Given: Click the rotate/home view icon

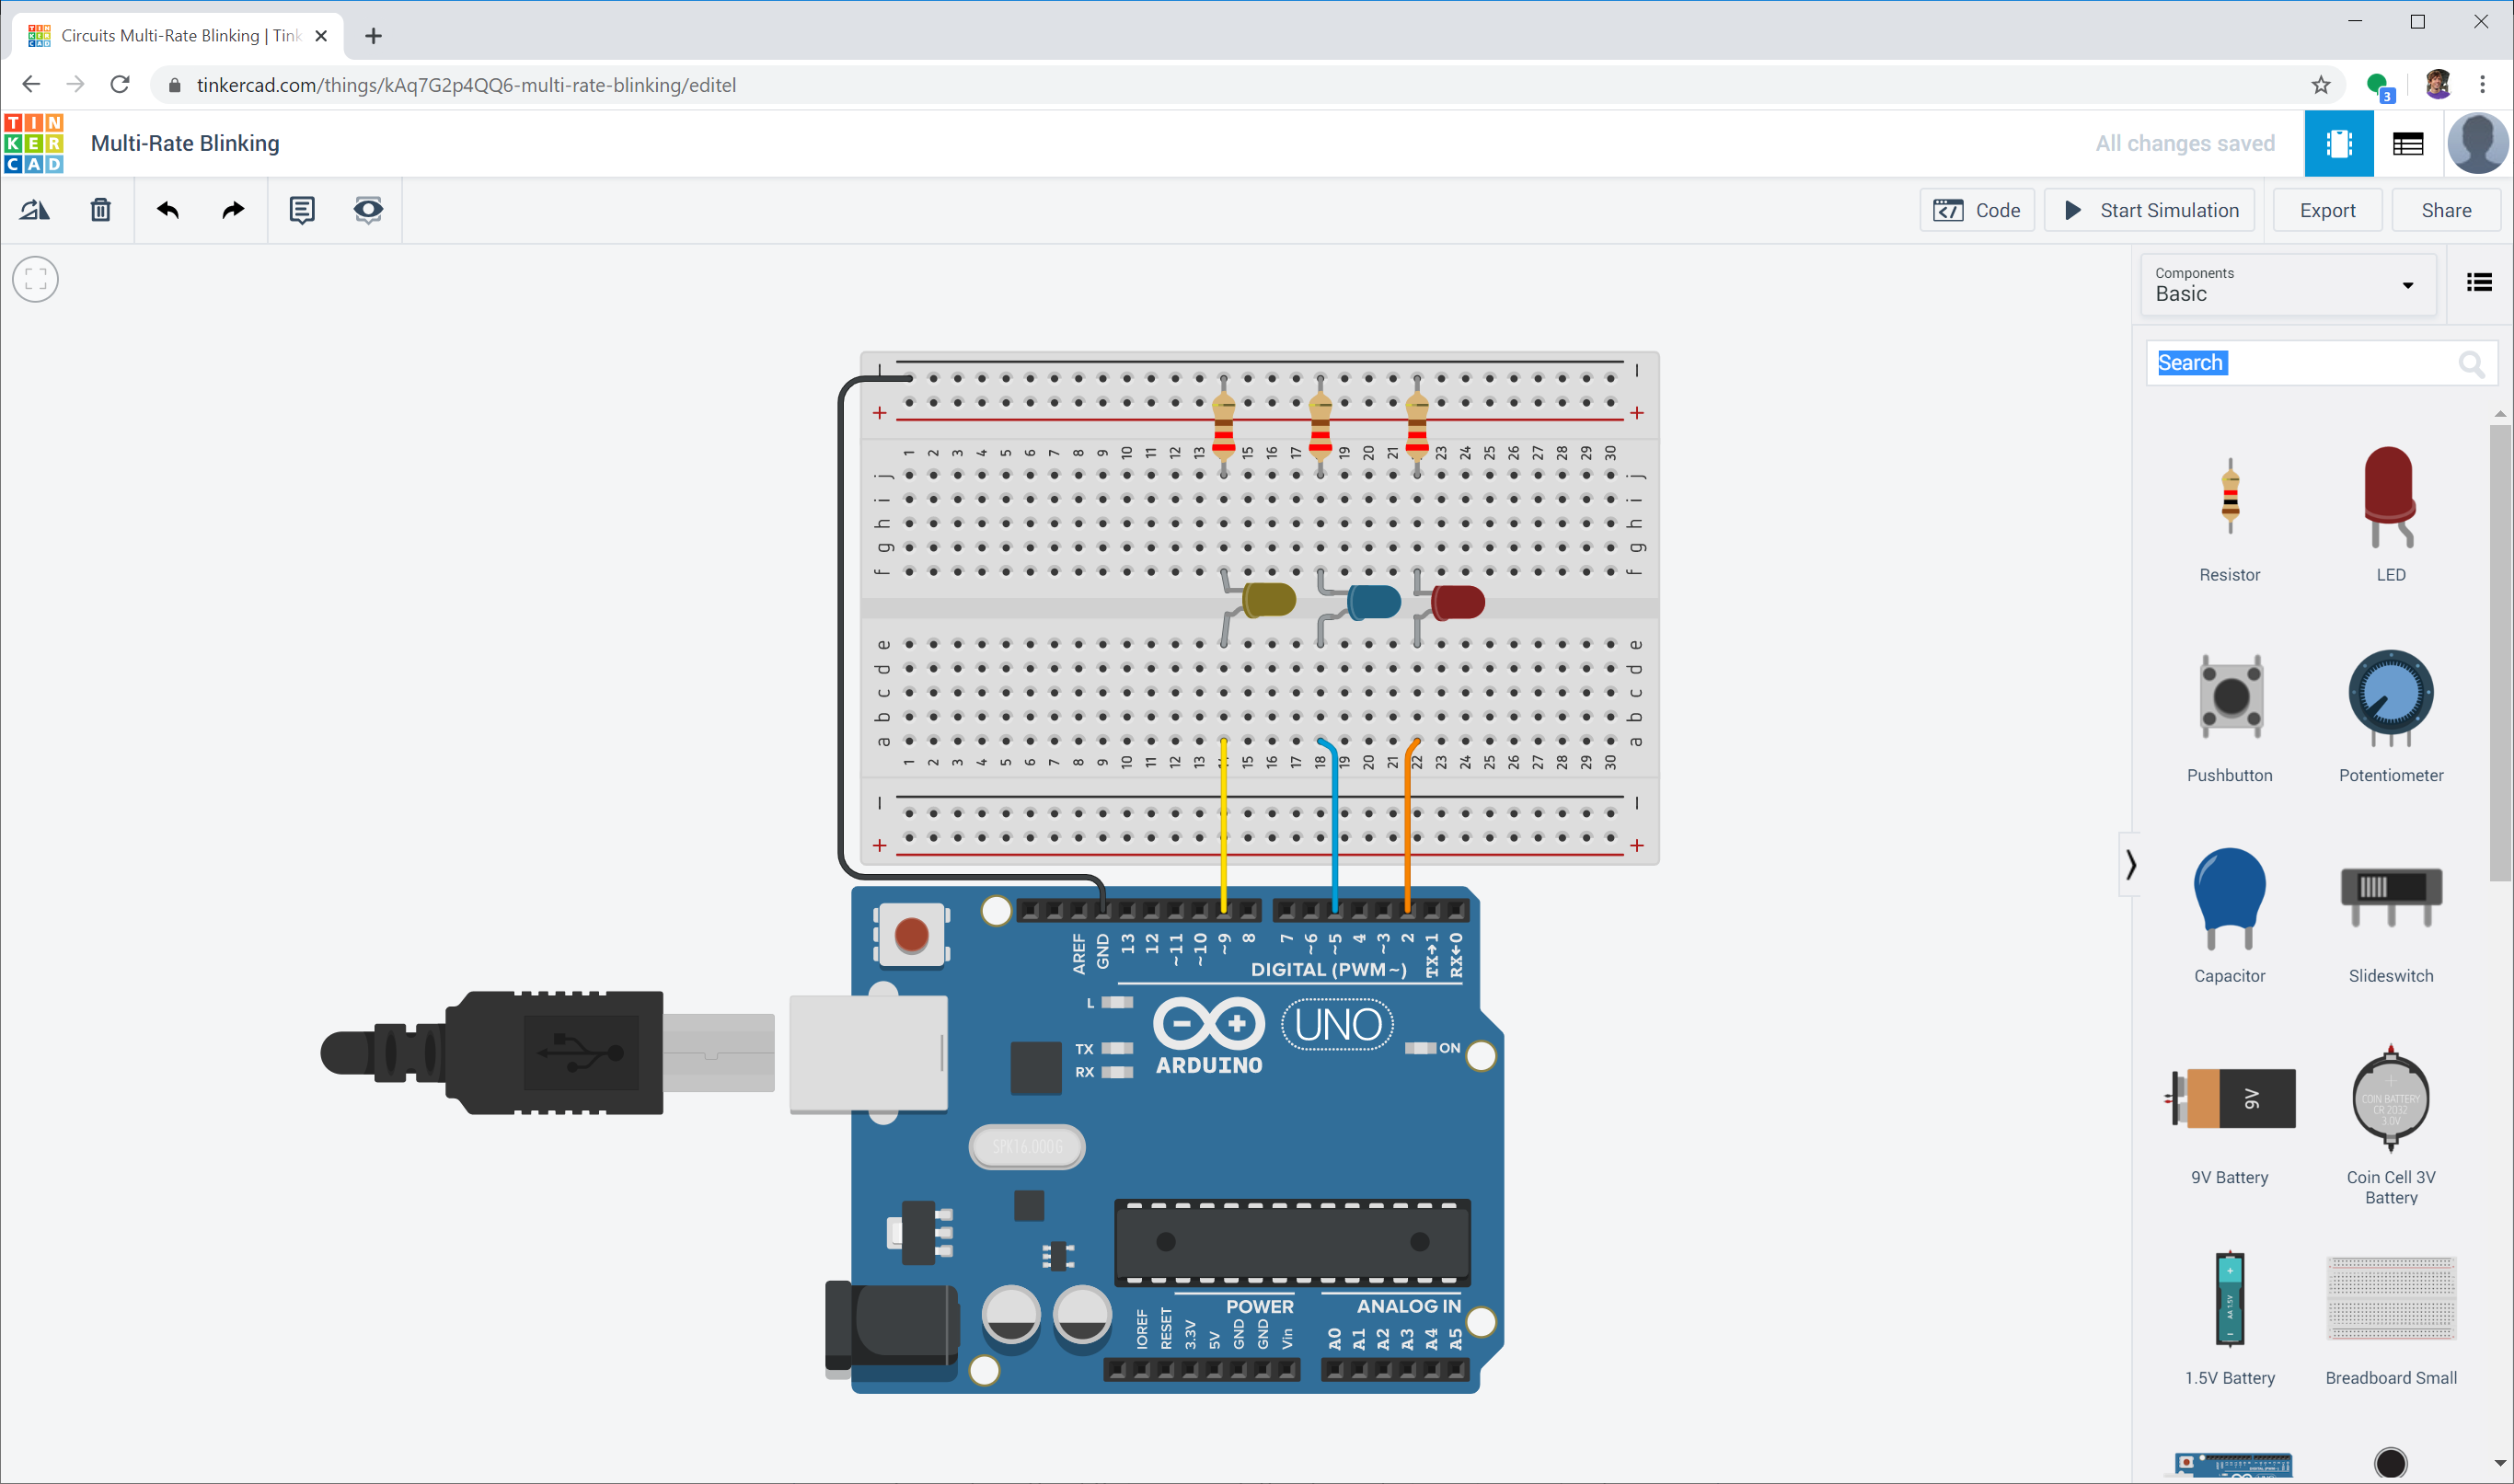Looking at the screenshot, I should click(x=33, y=209).
